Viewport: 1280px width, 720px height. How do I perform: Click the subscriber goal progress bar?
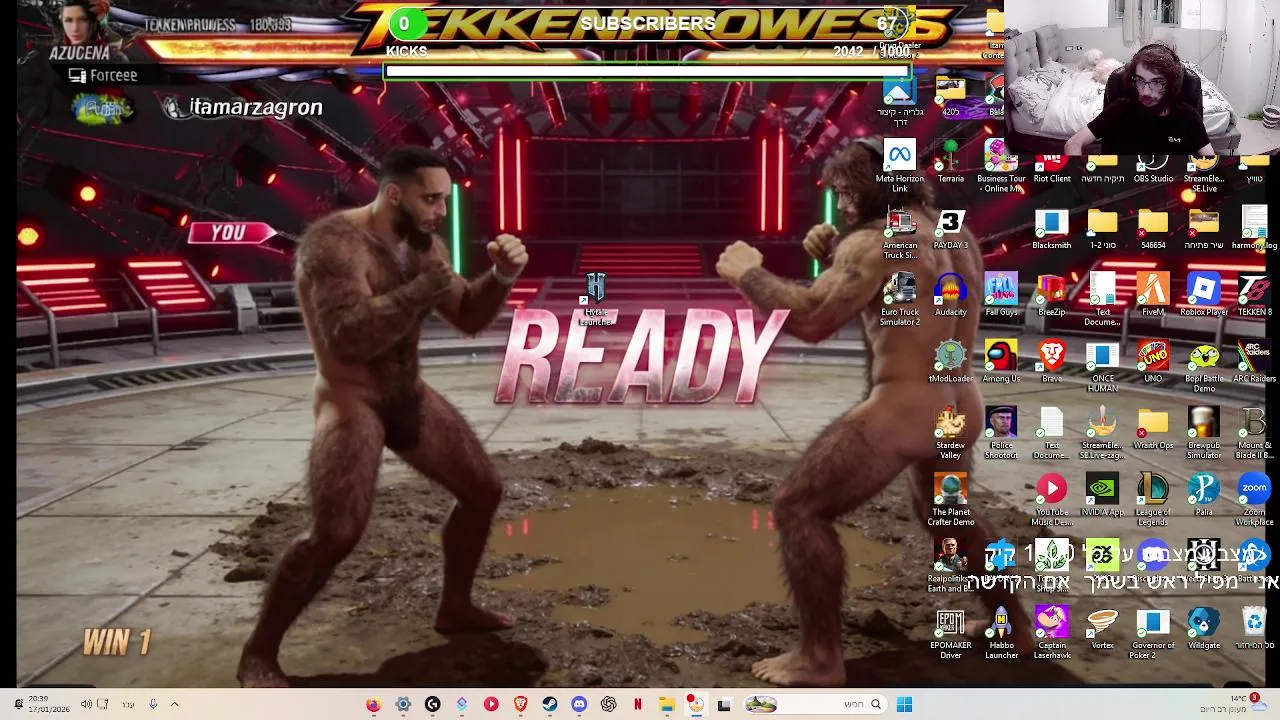[647, 72]
